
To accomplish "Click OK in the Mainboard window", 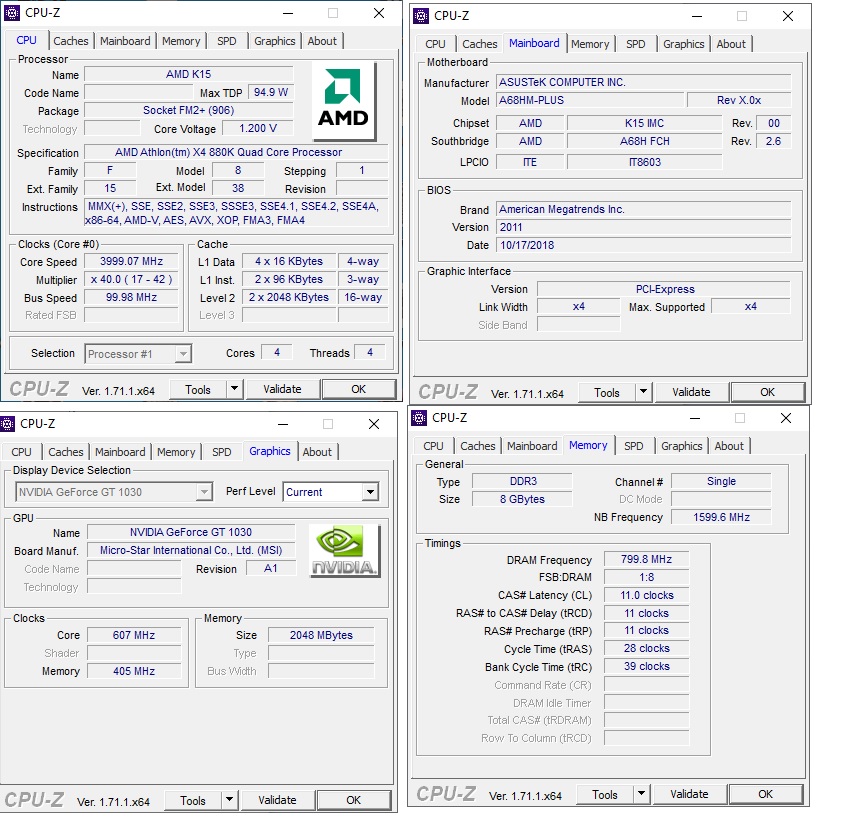I will pos(767,392).
